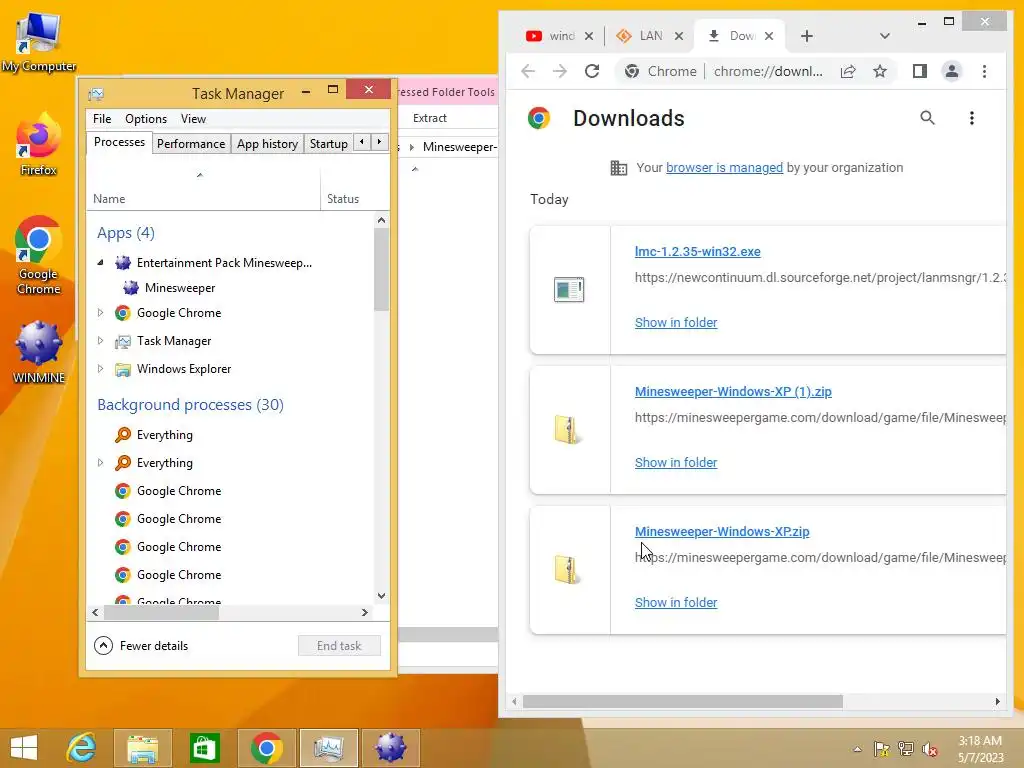Select the Processes tab
Viewport: 1024px width, 768px height.
(119, 142)
